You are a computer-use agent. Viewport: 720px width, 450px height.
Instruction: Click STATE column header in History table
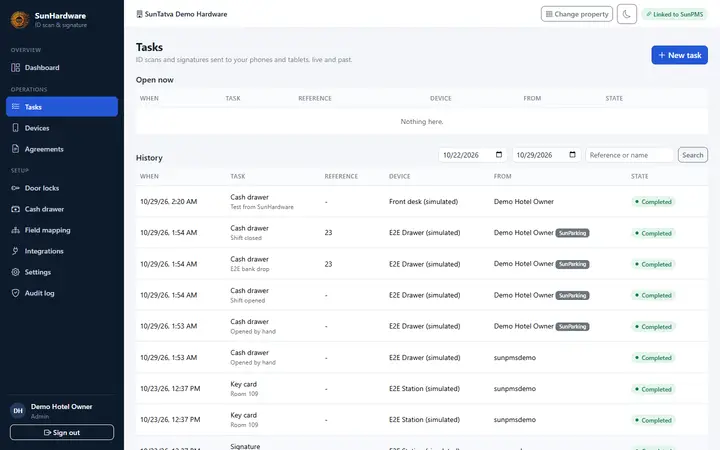point(640,176)
